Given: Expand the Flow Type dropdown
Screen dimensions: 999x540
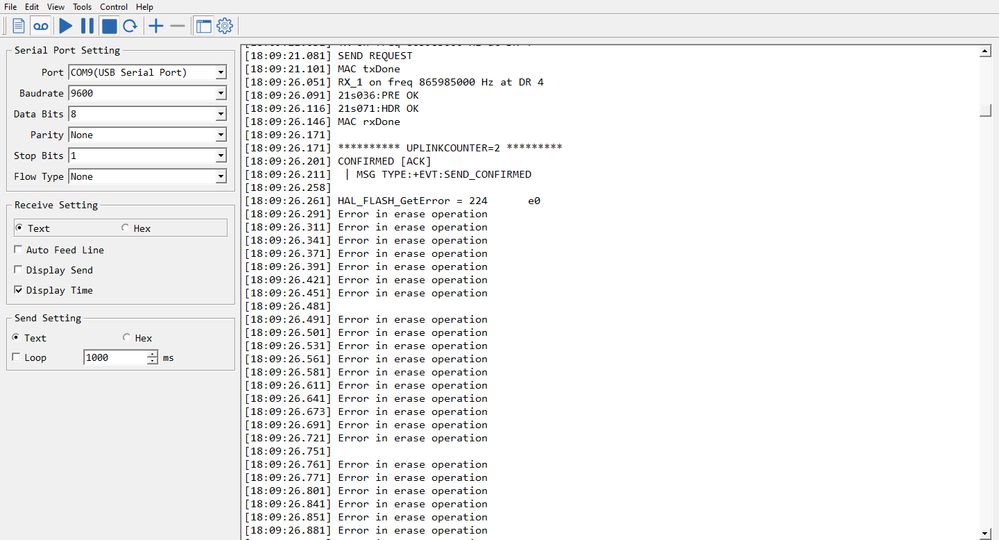Looking at the screenshot, I should pos(220,176).
